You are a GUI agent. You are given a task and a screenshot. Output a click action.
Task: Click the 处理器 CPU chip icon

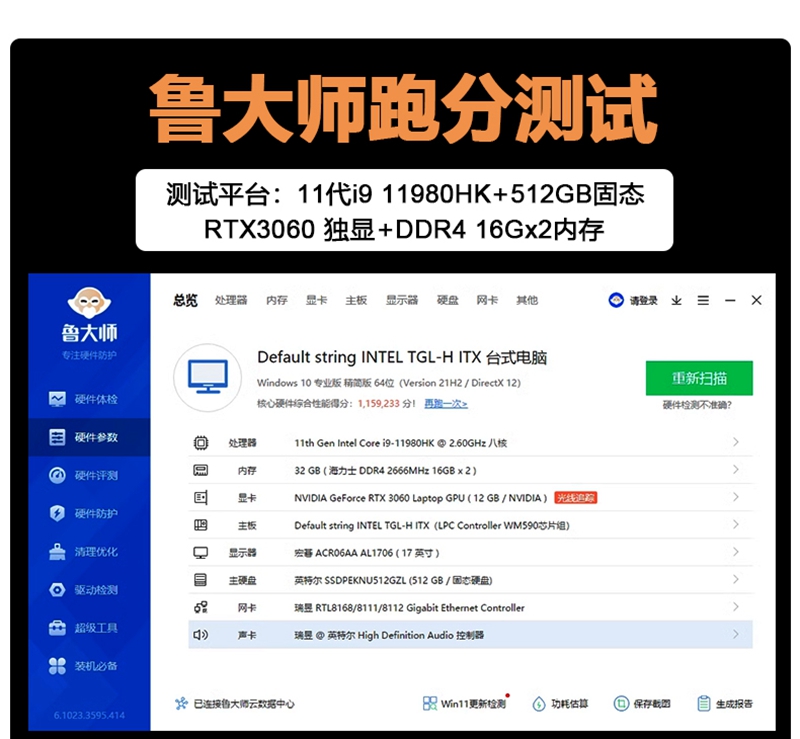[x=201, y=442]
